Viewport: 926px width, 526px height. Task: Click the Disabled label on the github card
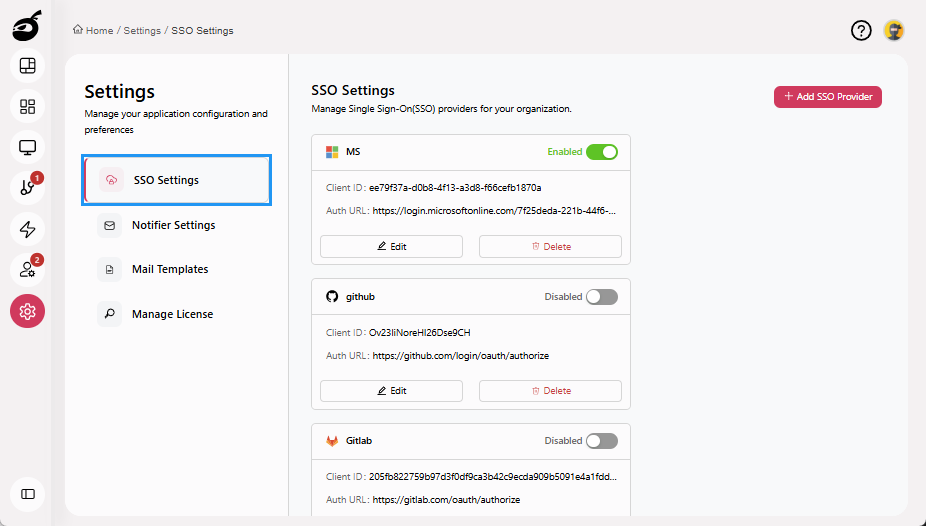(x=563, y=296)
